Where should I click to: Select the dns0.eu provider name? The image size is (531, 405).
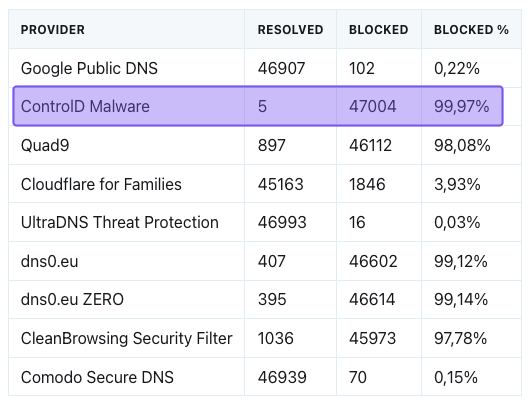point(49,261)
